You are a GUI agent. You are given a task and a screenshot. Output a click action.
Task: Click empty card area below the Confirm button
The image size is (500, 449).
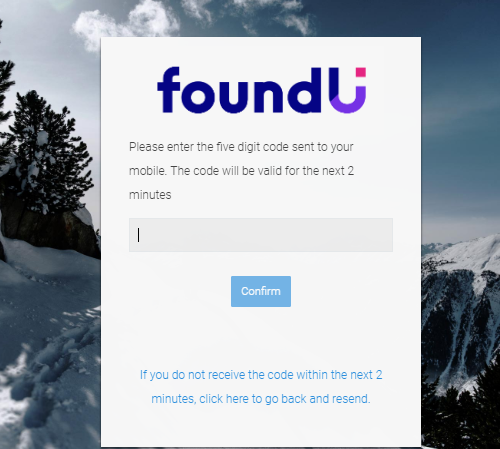click(261, 337)
